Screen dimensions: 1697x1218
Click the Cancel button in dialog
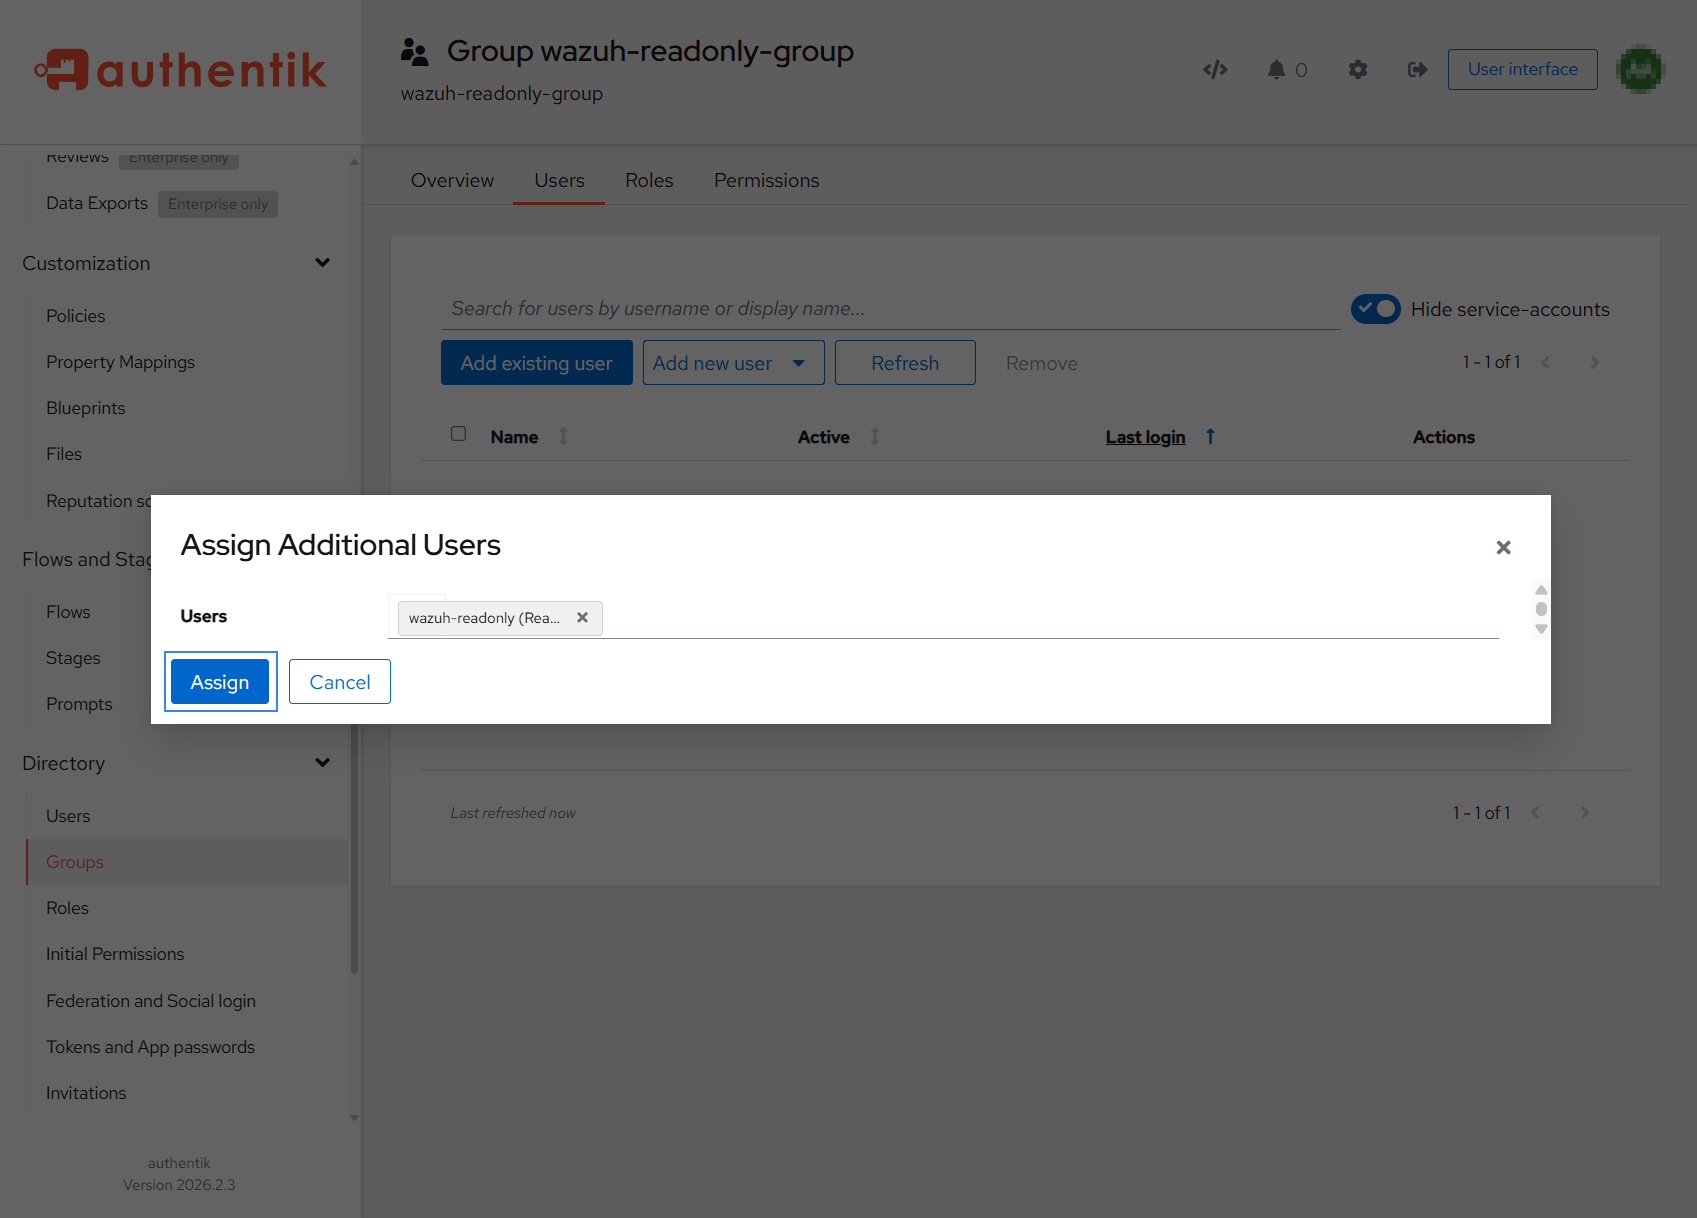click(x=340, y=681)
